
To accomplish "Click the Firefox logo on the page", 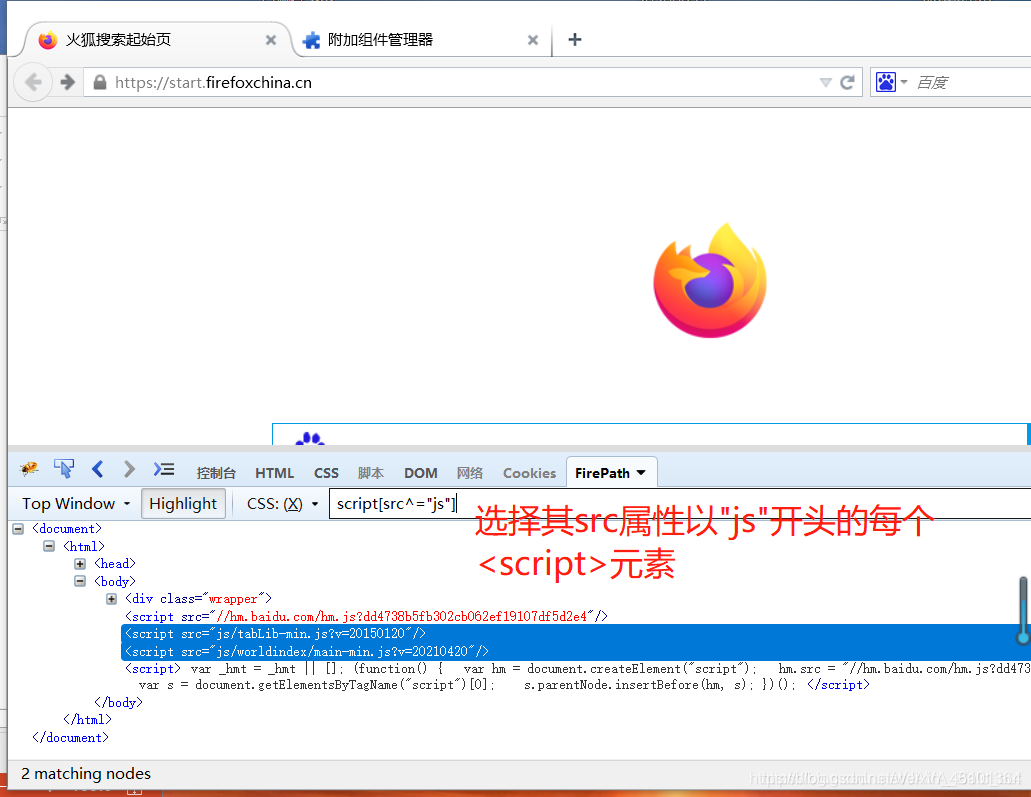I will coord(710,281).
